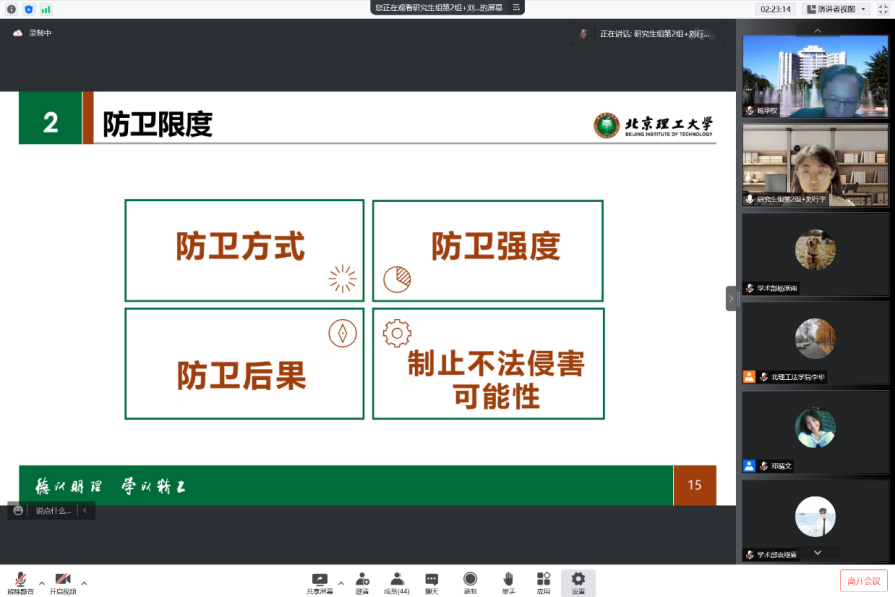Screen dimensions: 895x597
Task: Open the 共享屏幕 share screen tool
Action: [x=319, y=582]
